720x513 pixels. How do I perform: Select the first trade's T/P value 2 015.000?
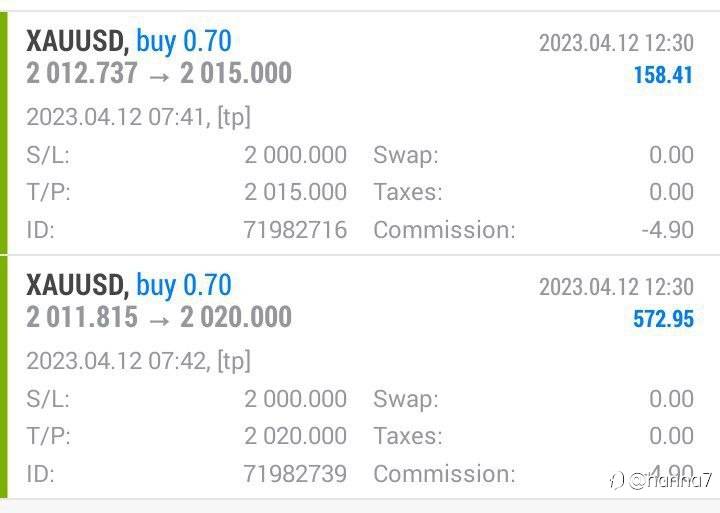click(x=295, y=192)
